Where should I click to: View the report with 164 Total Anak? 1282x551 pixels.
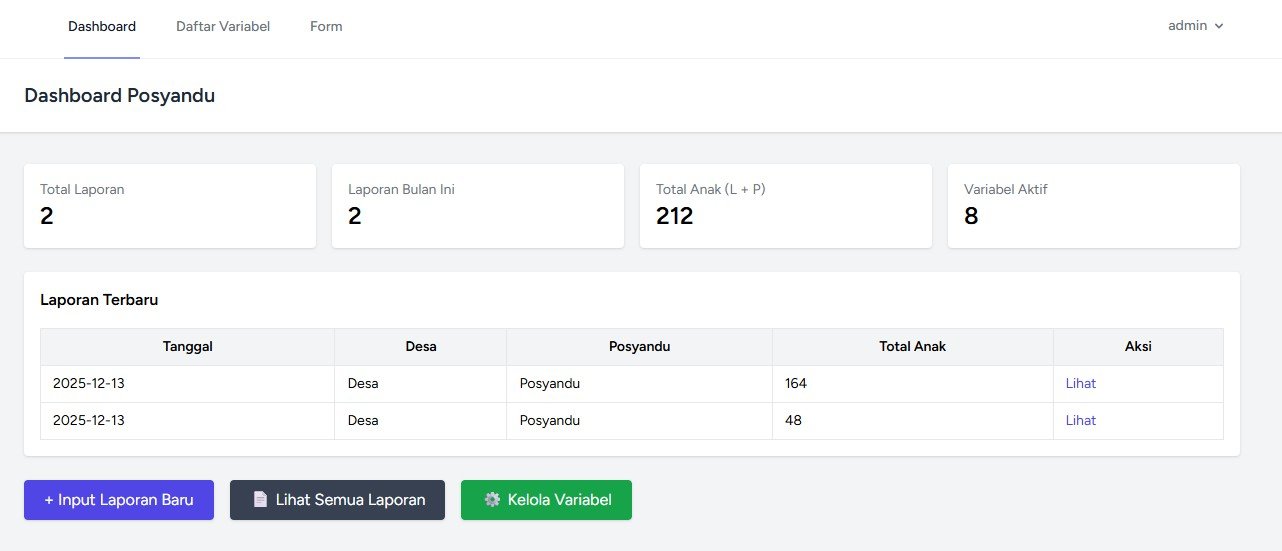tap(1080, 384)
